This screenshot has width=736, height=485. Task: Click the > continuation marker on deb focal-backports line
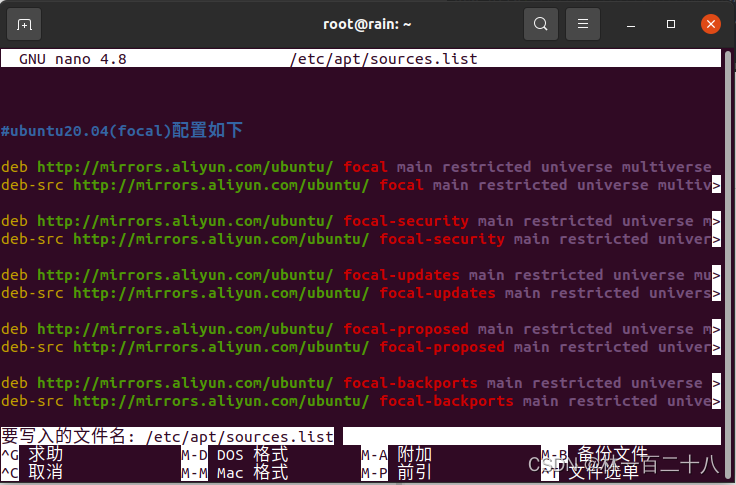pyautogui.click(x=716, y=383)
